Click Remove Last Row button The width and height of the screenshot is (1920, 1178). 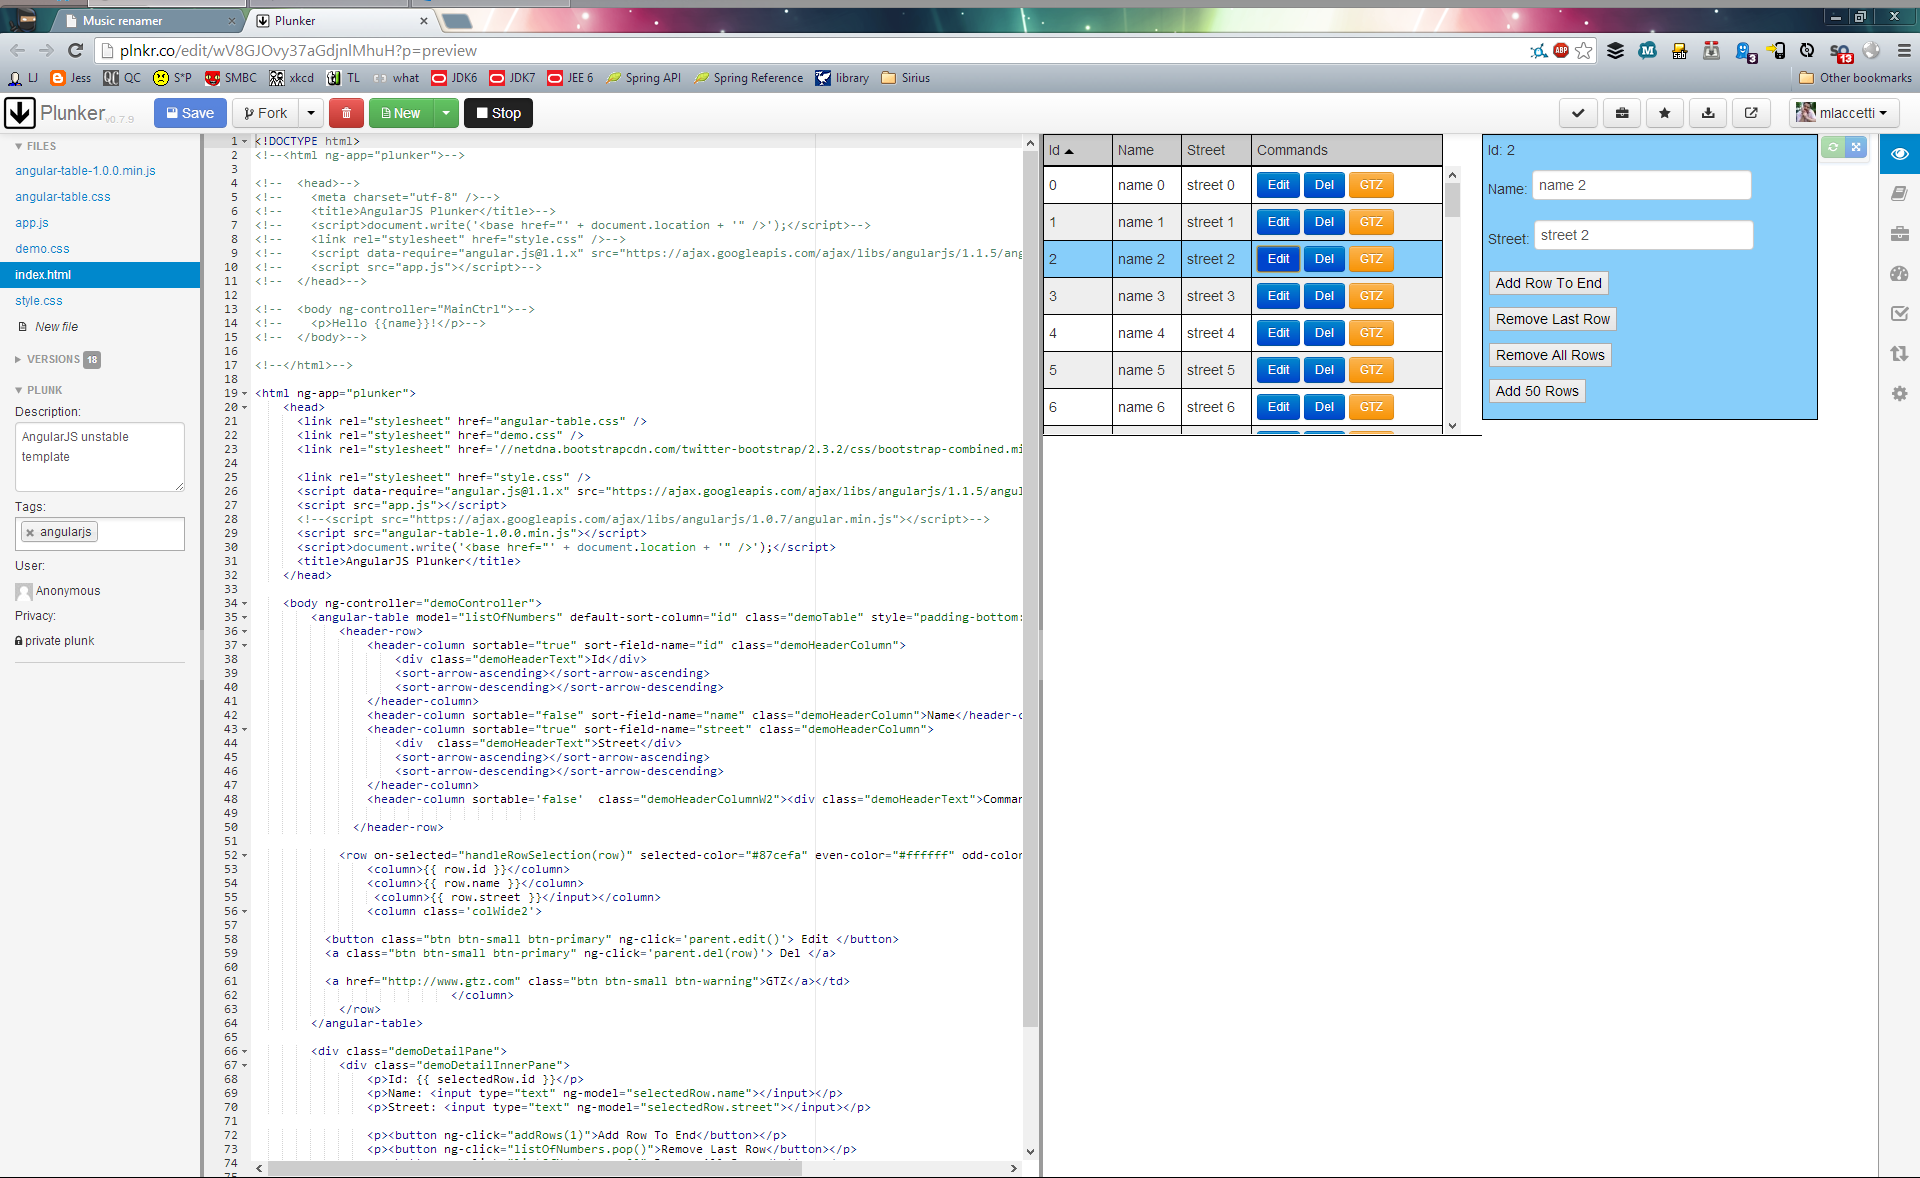coord(1552,319)
